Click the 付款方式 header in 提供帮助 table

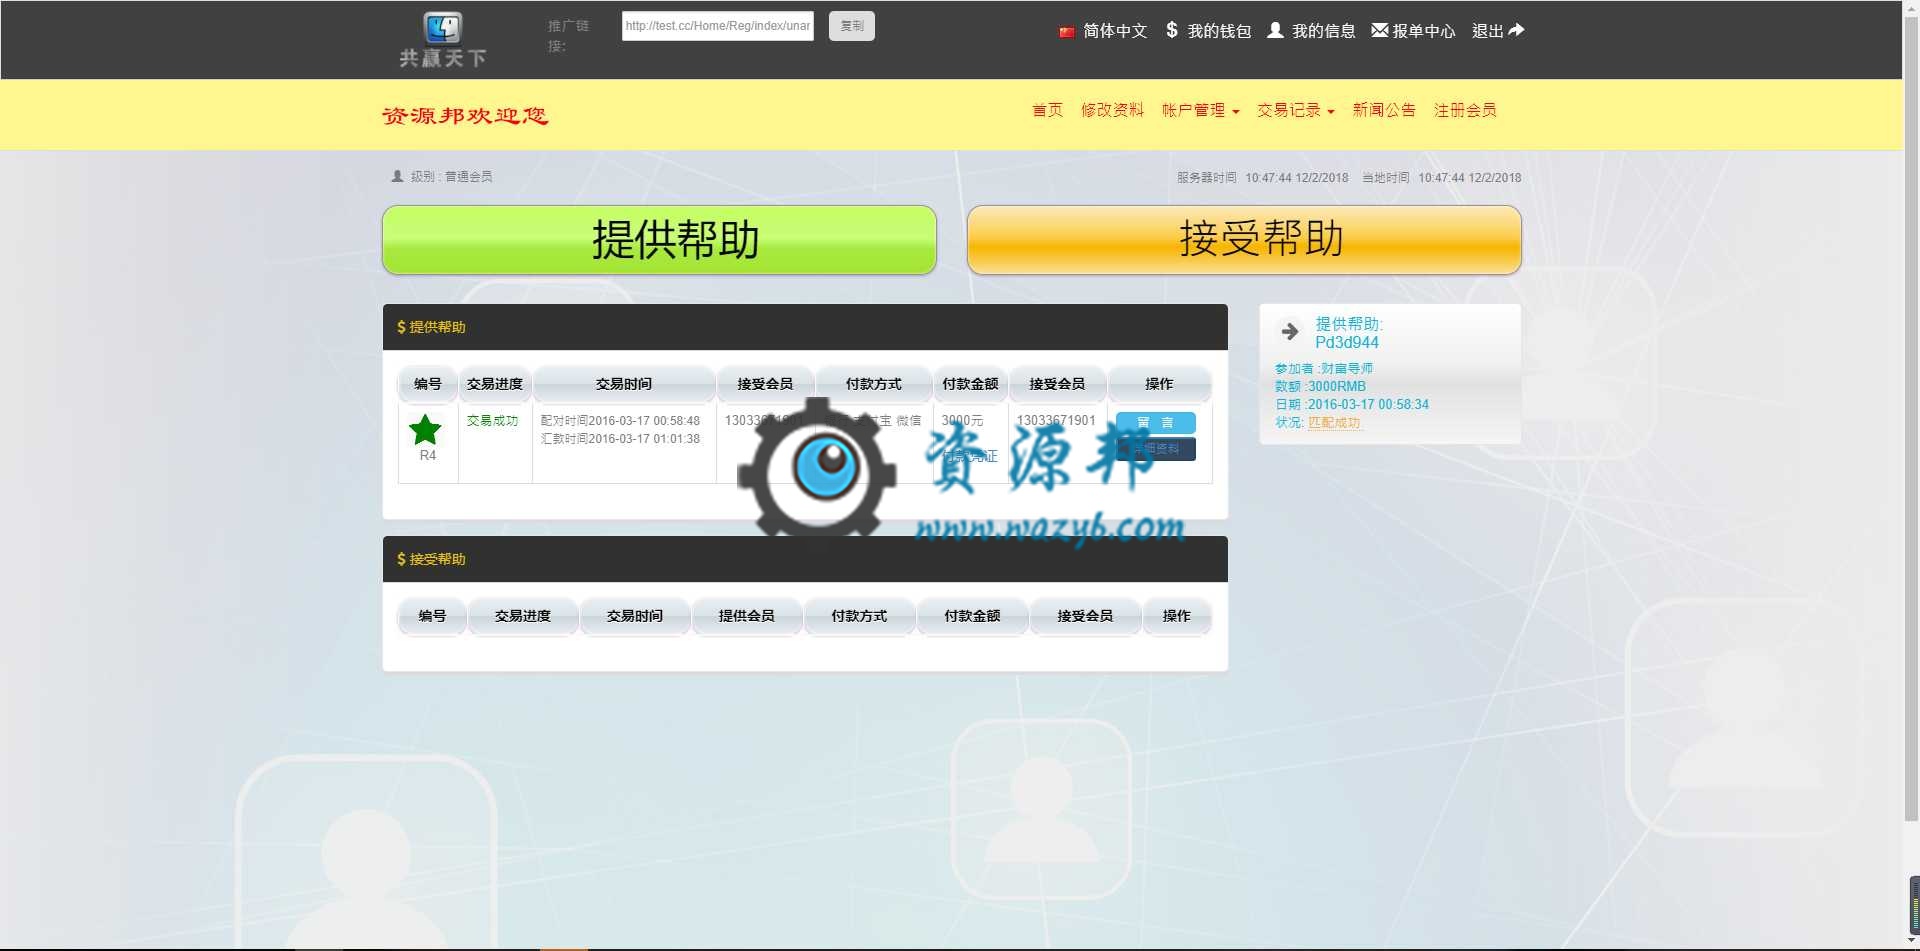click(x=874, y=384)
